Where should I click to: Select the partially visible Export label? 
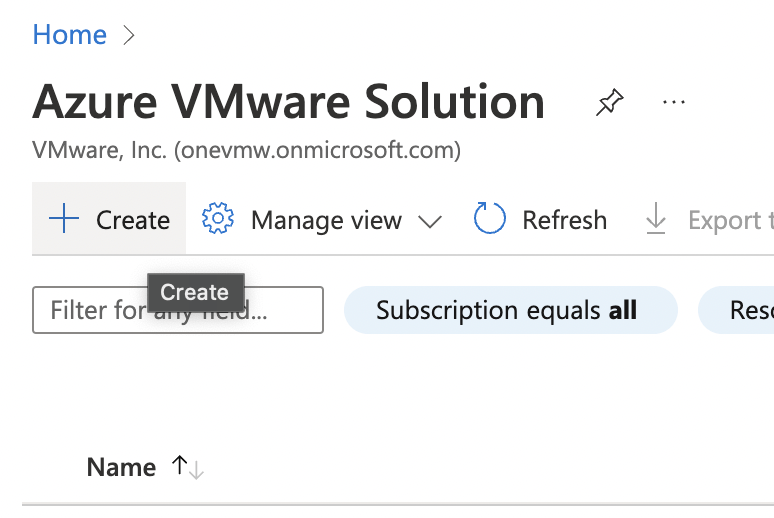(730, 220)
